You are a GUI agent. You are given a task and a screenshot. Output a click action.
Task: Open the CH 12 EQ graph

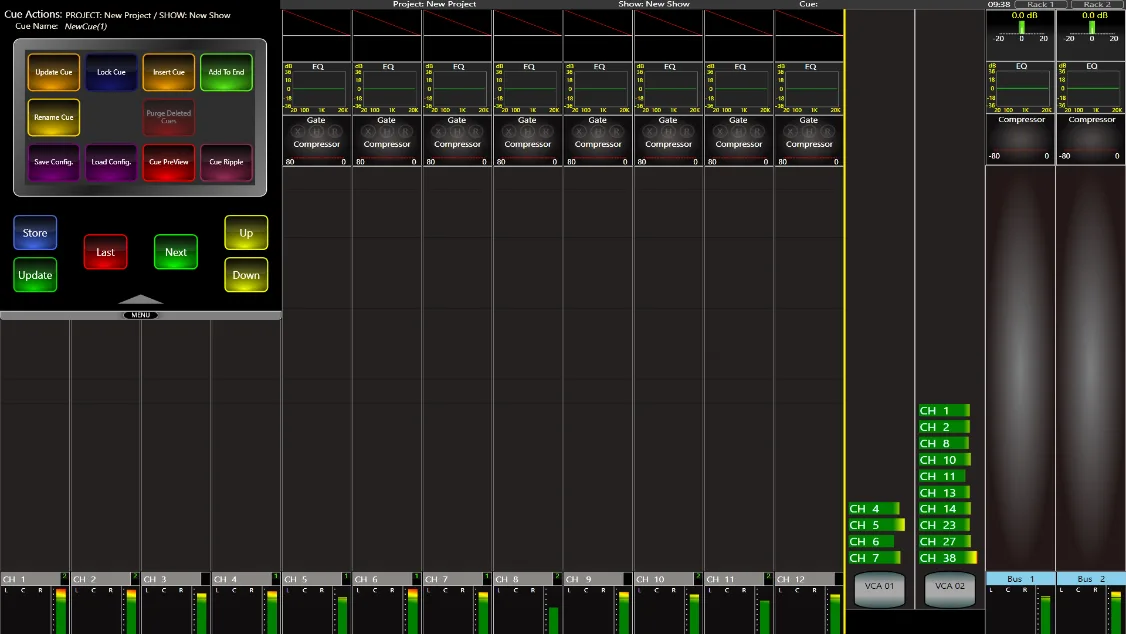coord(809,88)
